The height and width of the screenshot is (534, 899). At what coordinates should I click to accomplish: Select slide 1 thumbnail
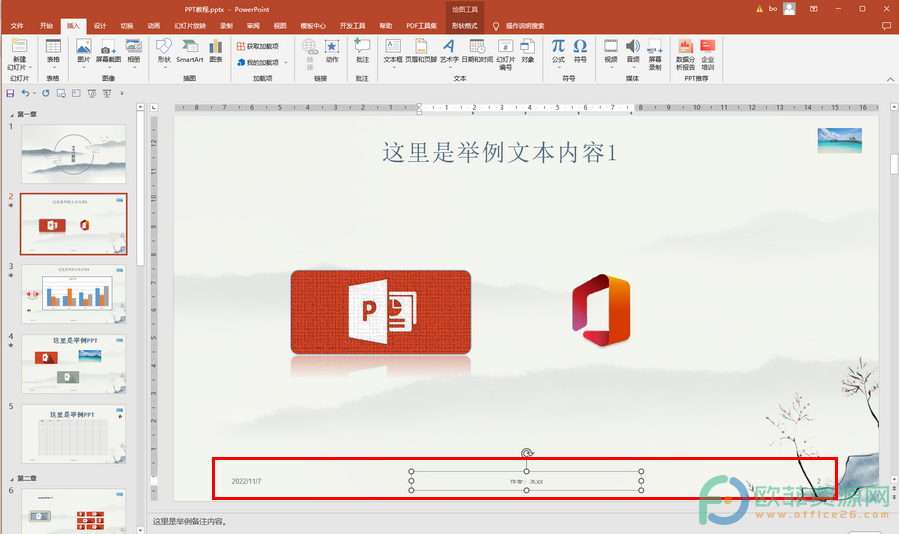coord(73,154)
